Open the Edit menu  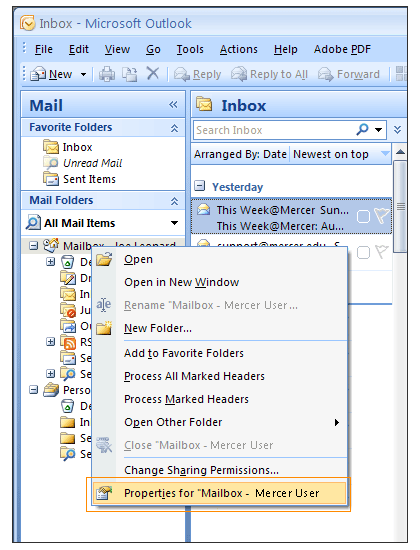point(79,49)
